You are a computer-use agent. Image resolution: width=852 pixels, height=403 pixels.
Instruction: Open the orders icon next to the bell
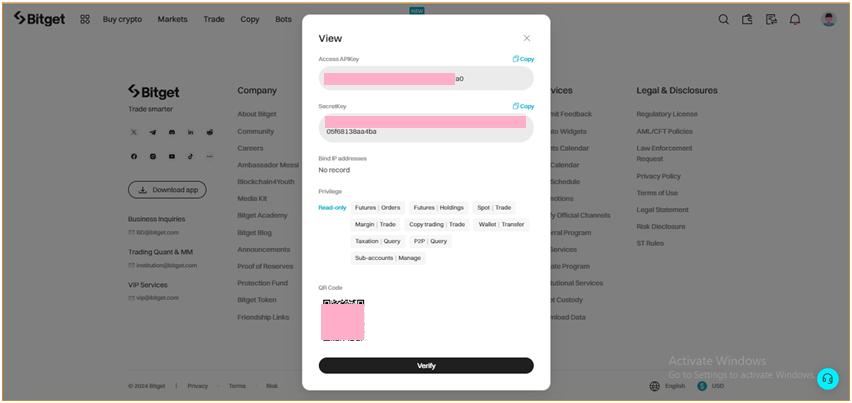[x=771, y=20]
